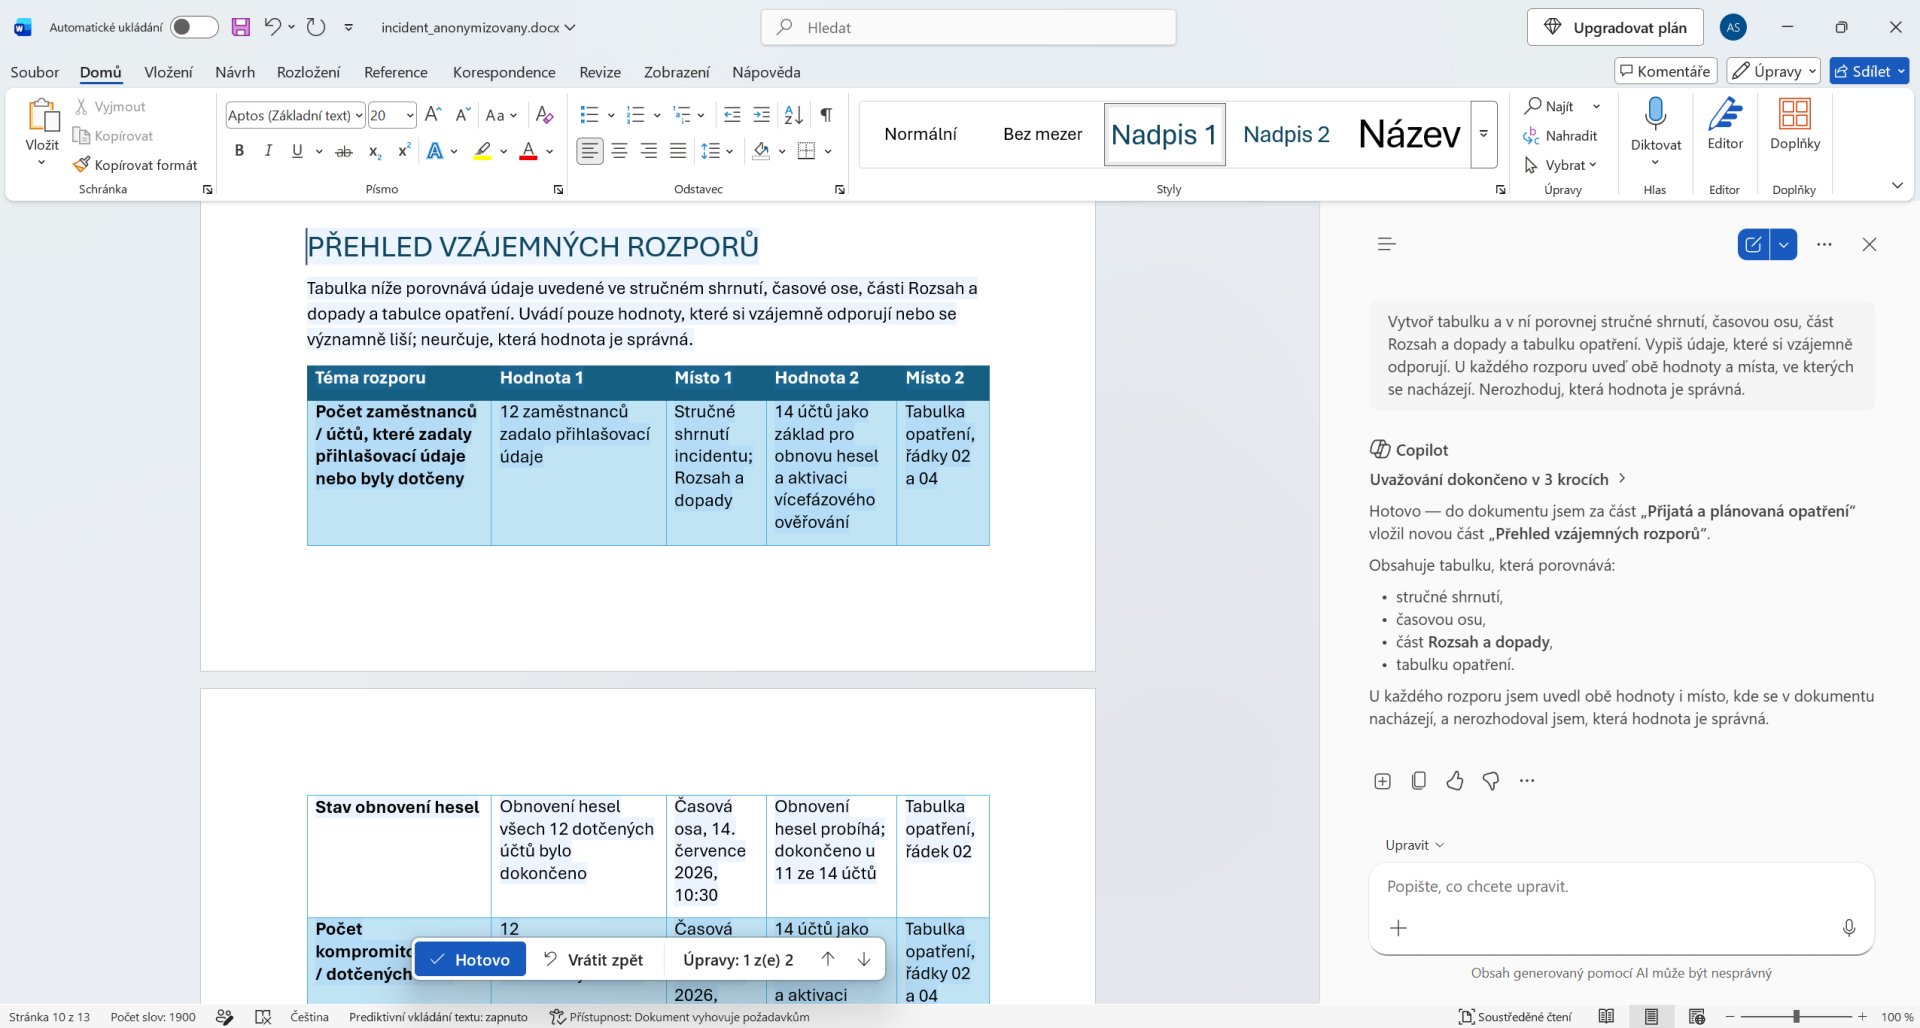
Task: Switch to the Zobrazení tab
Action: [x=677, y=72]
